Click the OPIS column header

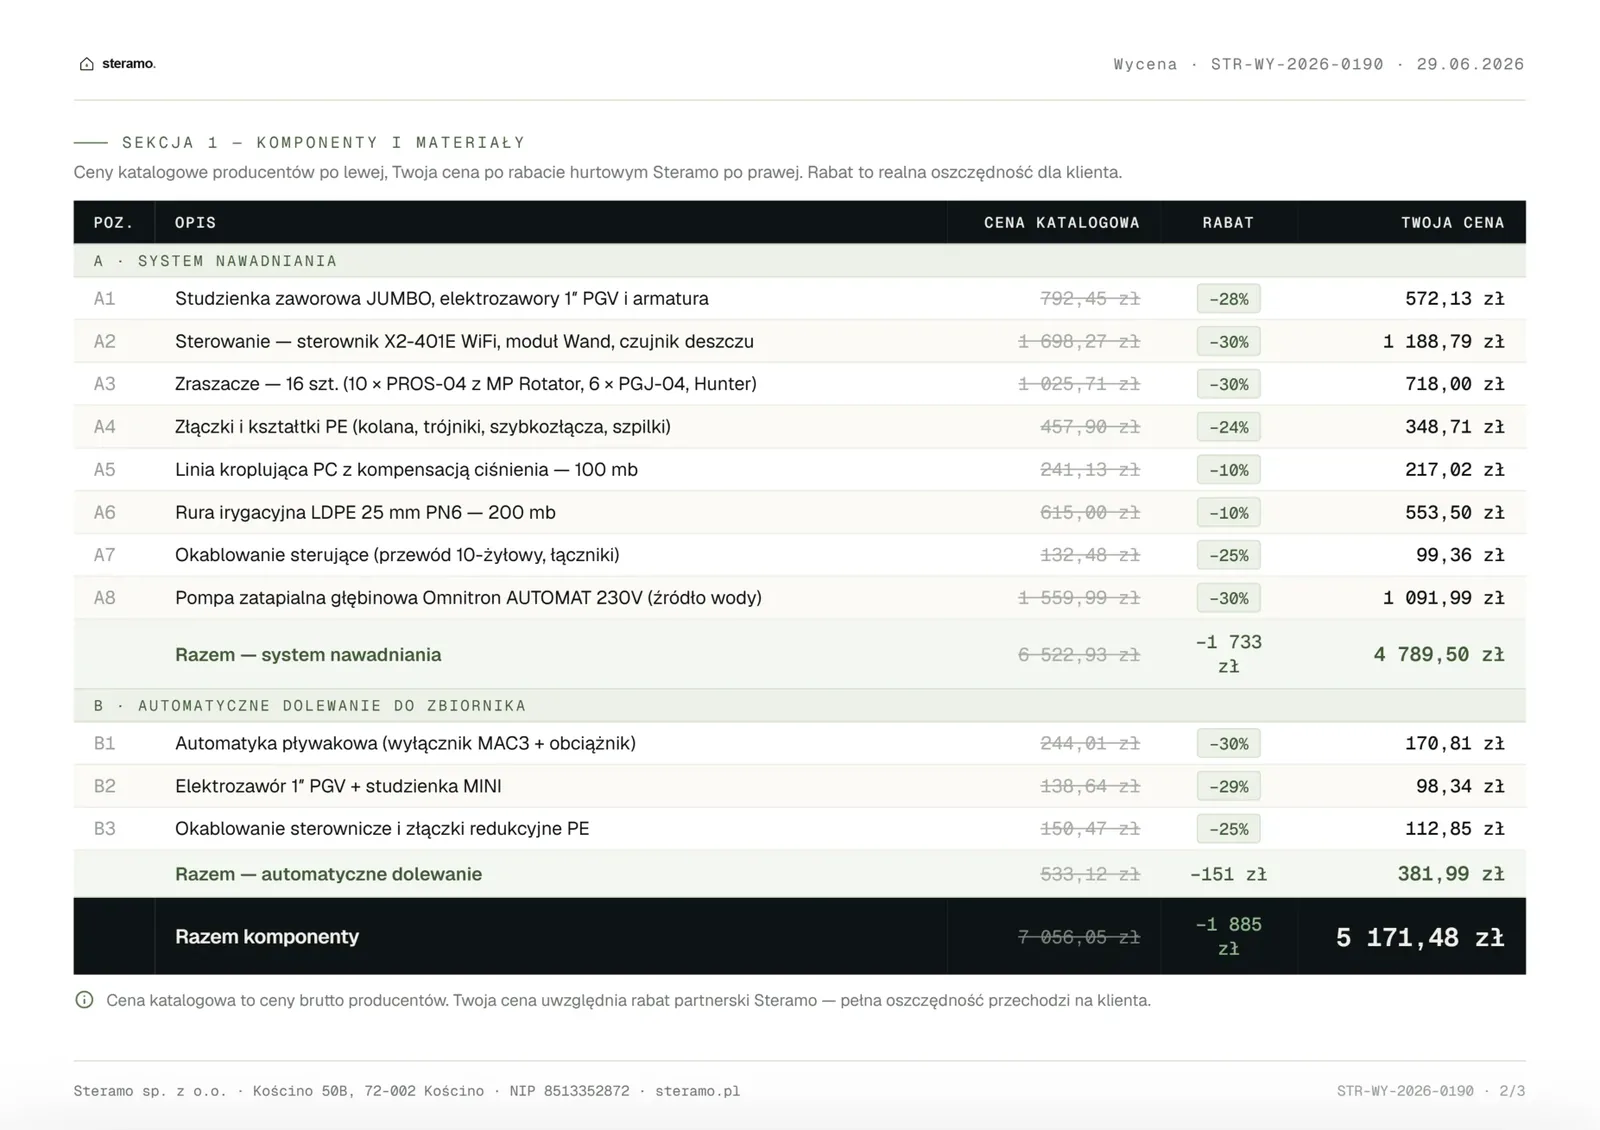195,223
